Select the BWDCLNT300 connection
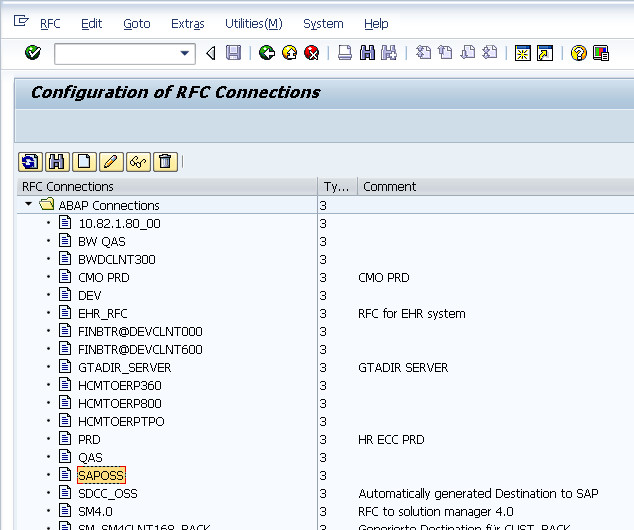 pyautogui.click(x=117, y=260)
